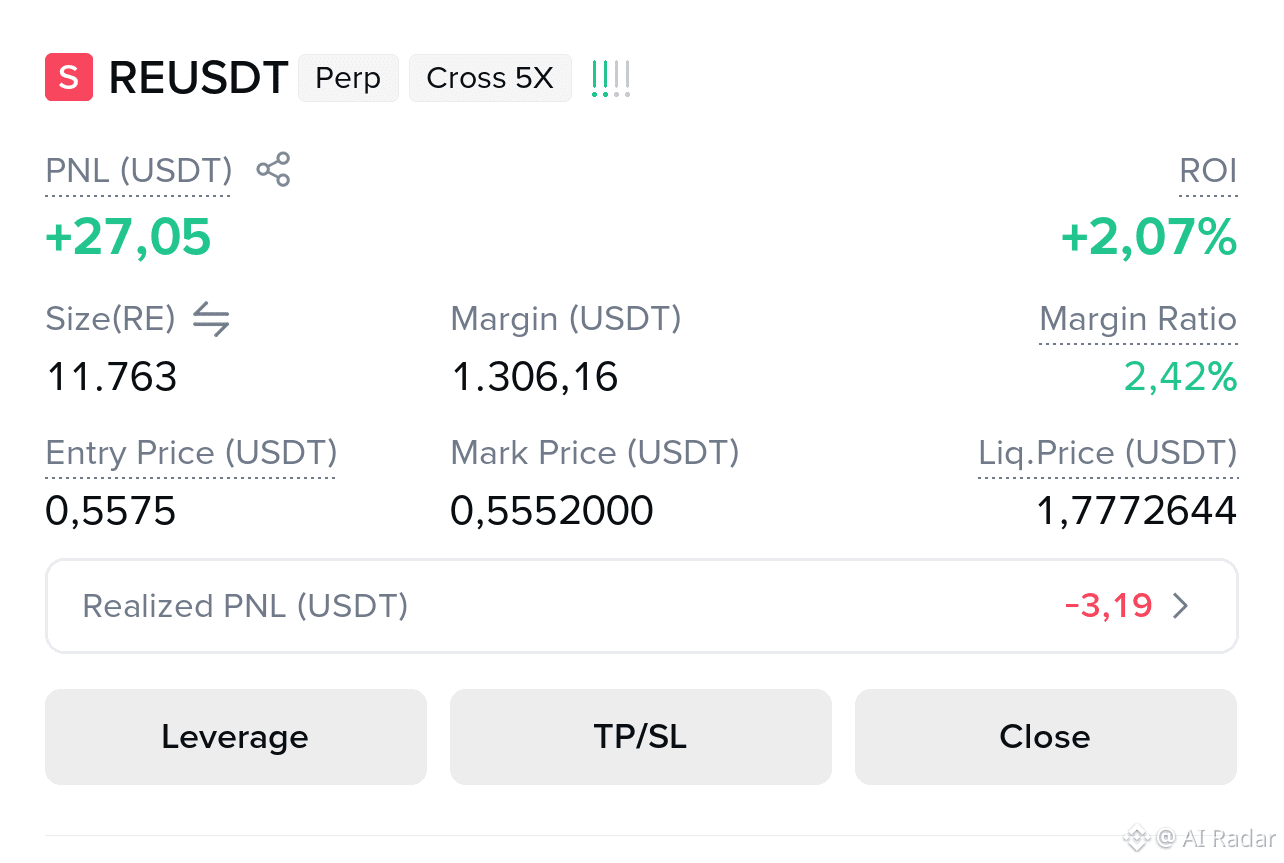Click the Margin Ratio label
The width and height of the screenshot is (1284, 863).
click(x=1138, y=319)
